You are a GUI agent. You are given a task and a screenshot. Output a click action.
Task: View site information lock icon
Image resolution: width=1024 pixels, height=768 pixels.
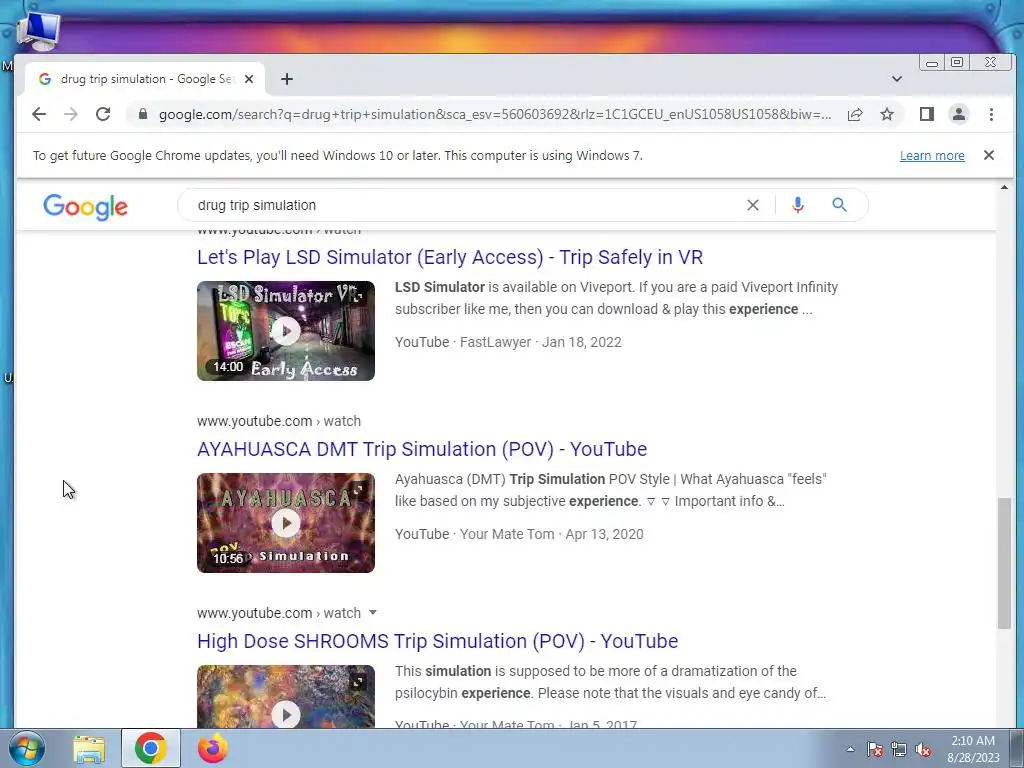[143, 114]
